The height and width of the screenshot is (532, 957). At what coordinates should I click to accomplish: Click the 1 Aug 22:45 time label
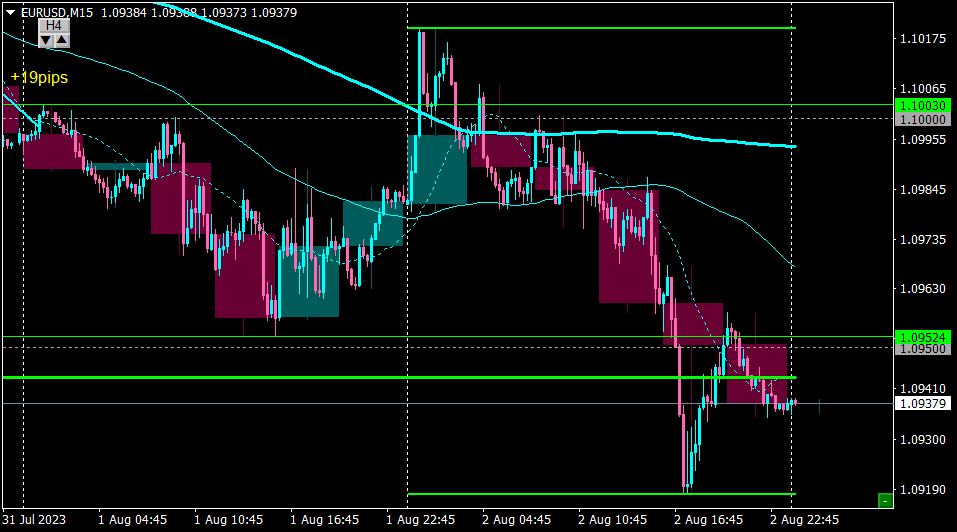[421, 520]
